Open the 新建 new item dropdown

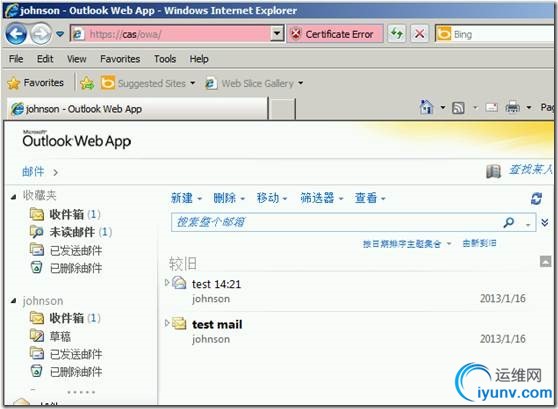[186, 198]
